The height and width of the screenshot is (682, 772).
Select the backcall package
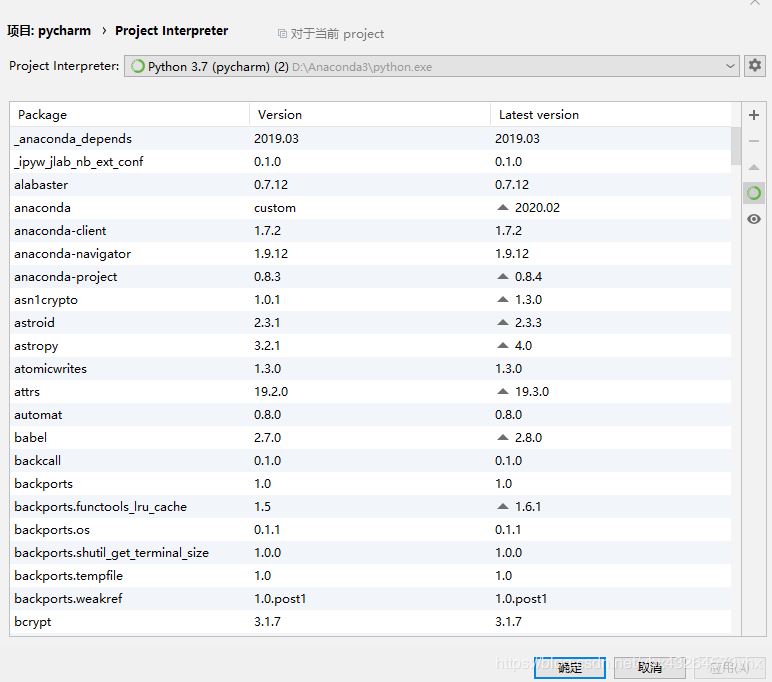pos(370,460)
